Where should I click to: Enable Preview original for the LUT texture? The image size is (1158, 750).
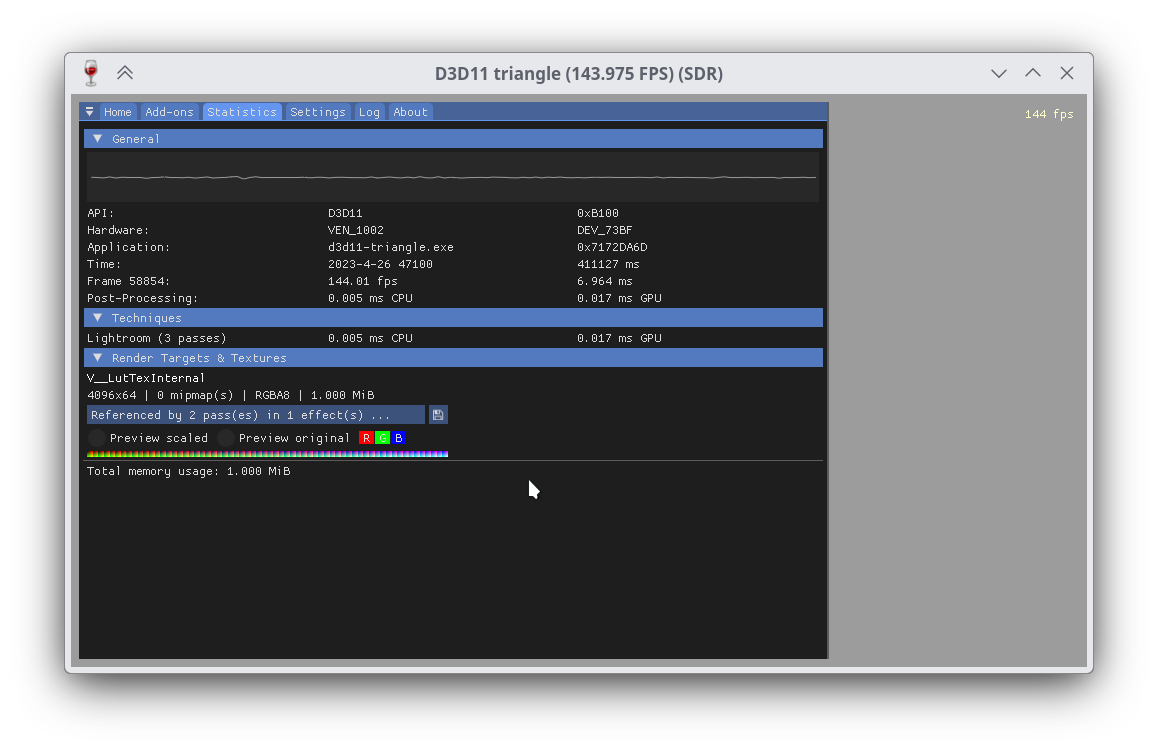[225, 437]
